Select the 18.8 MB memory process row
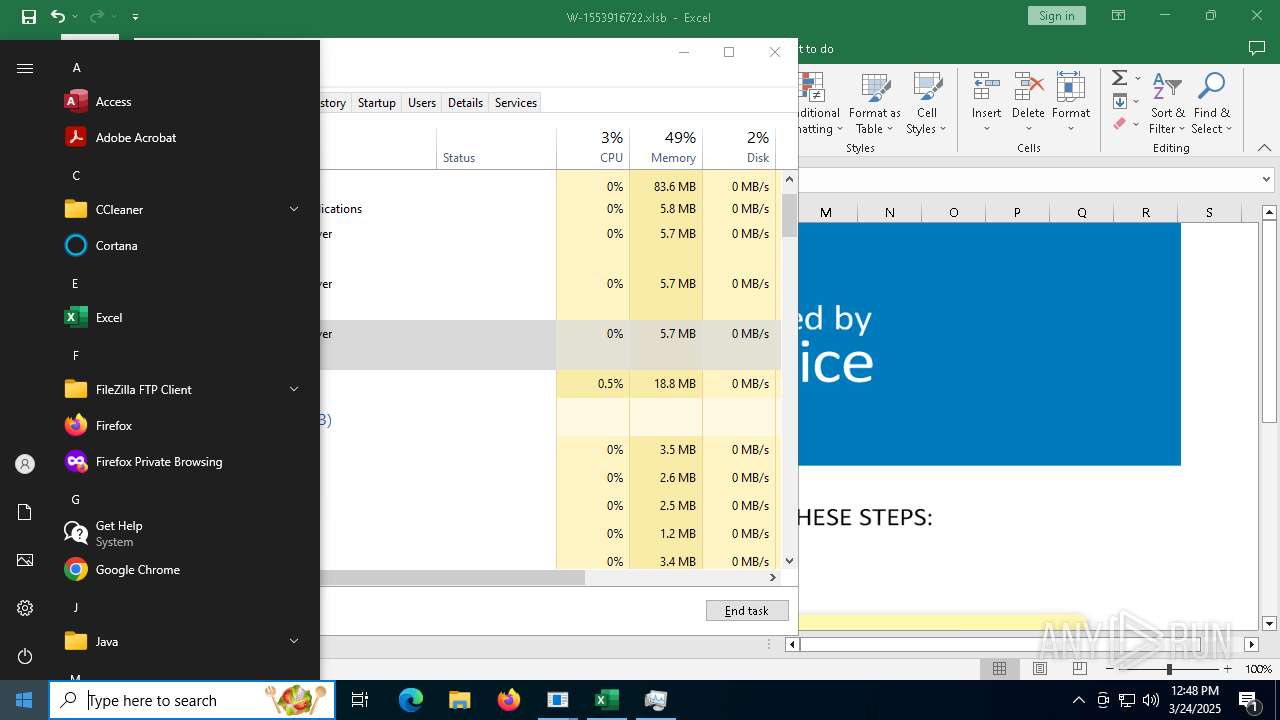1280x720 pixels. pyautogui.click(x=550, y=384)
